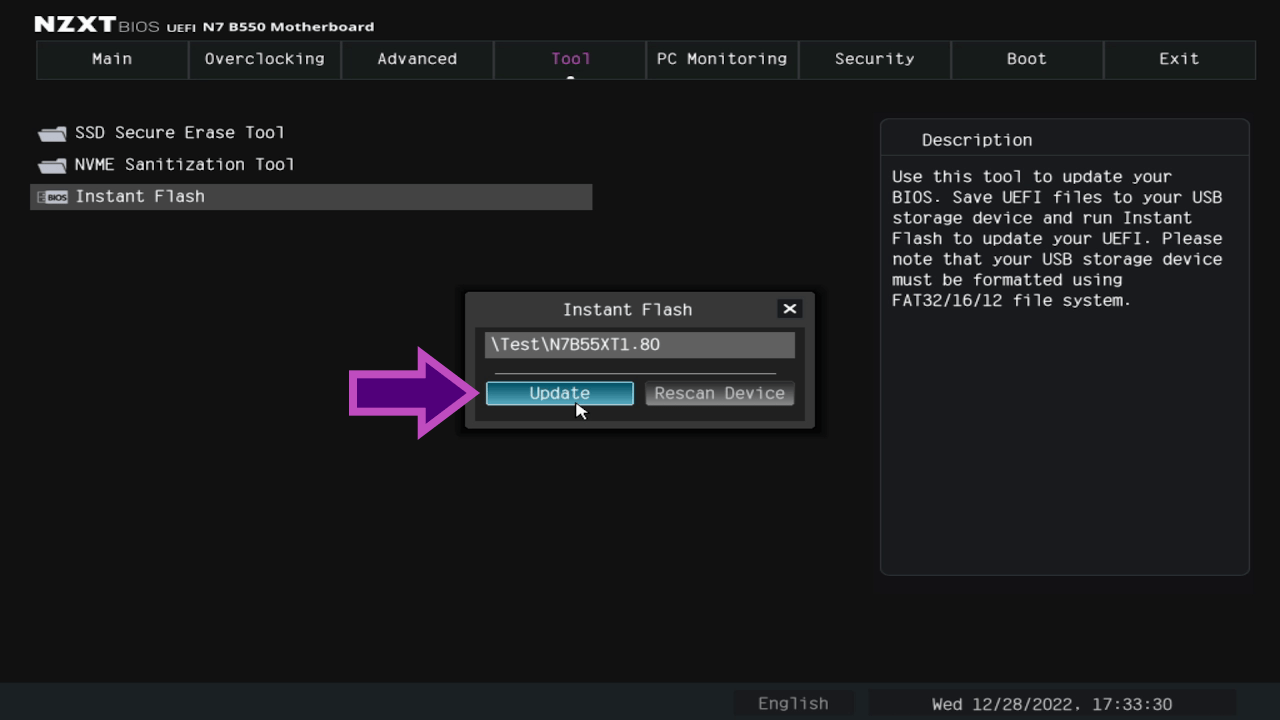Click the Instant Flash dialog title
This screenshot has width=1280, height=720.
pyautogui.click(x=627, y=310)
